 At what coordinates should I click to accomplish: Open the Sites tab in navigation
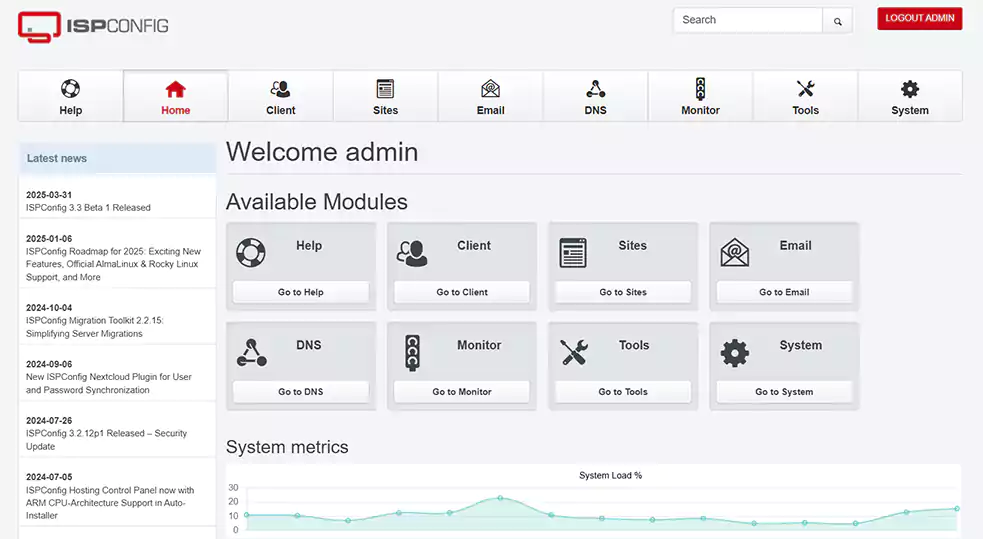pyautogui.click(x=385, y=97)
